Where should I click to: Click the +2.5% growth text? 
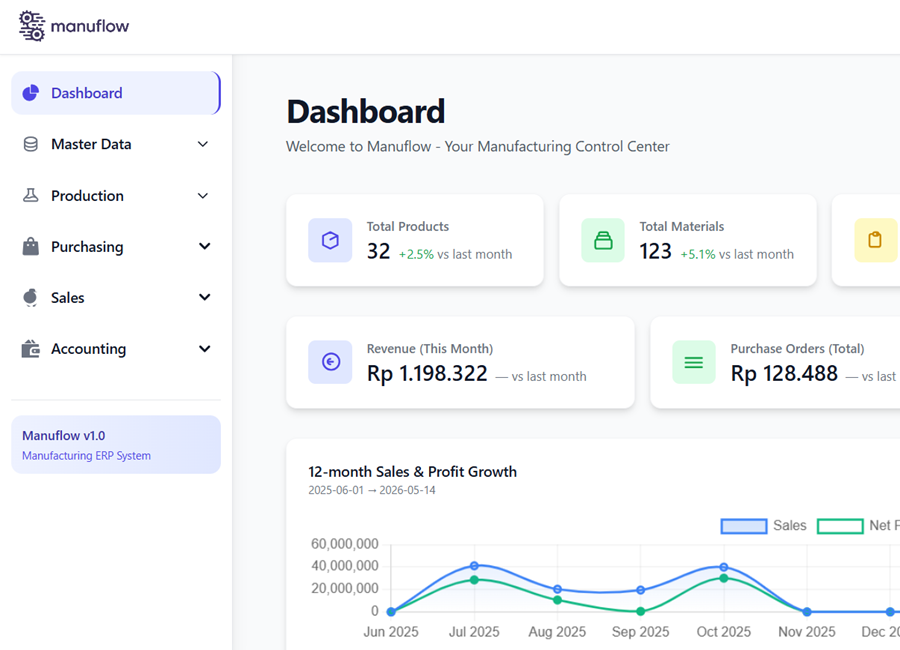coord(416,254)
